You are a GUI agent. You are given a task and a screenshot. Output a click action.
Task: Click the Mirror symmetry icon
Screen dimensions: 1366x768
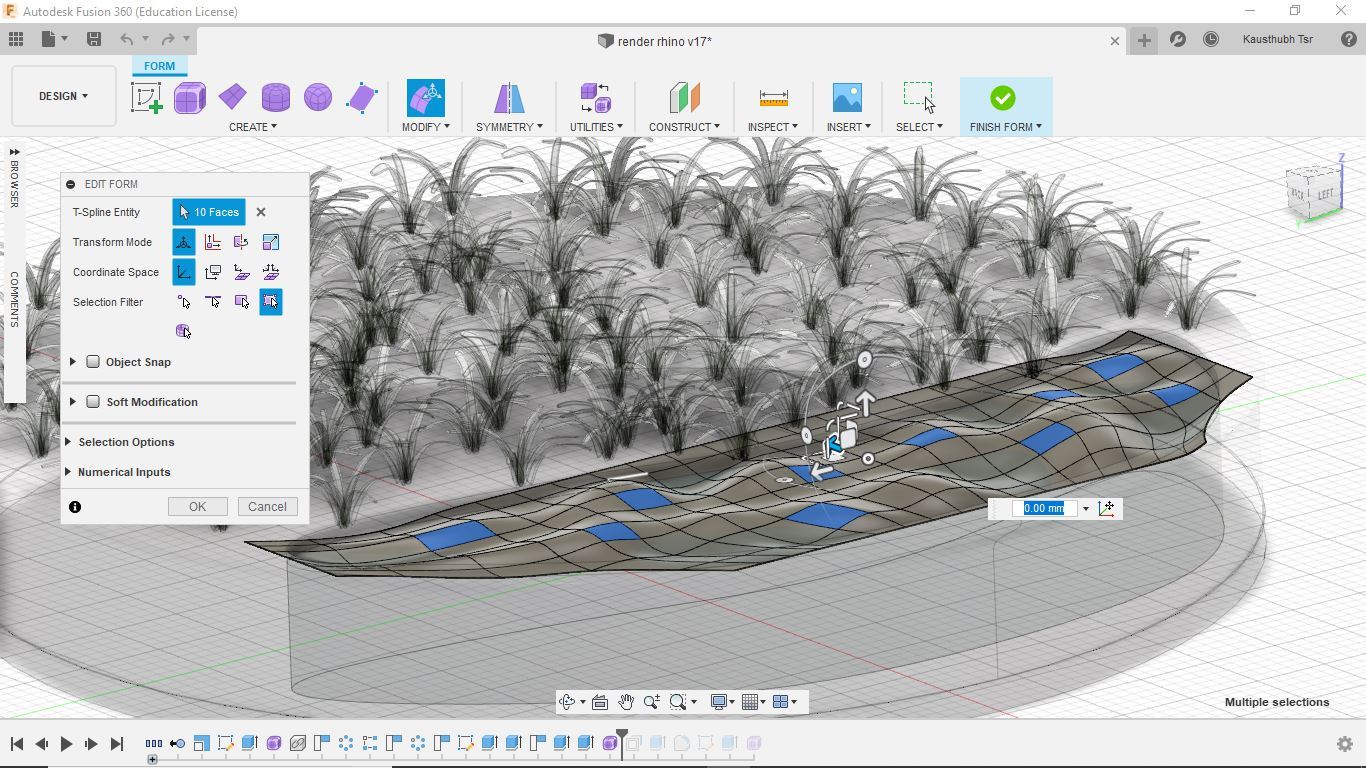point(509,98)
